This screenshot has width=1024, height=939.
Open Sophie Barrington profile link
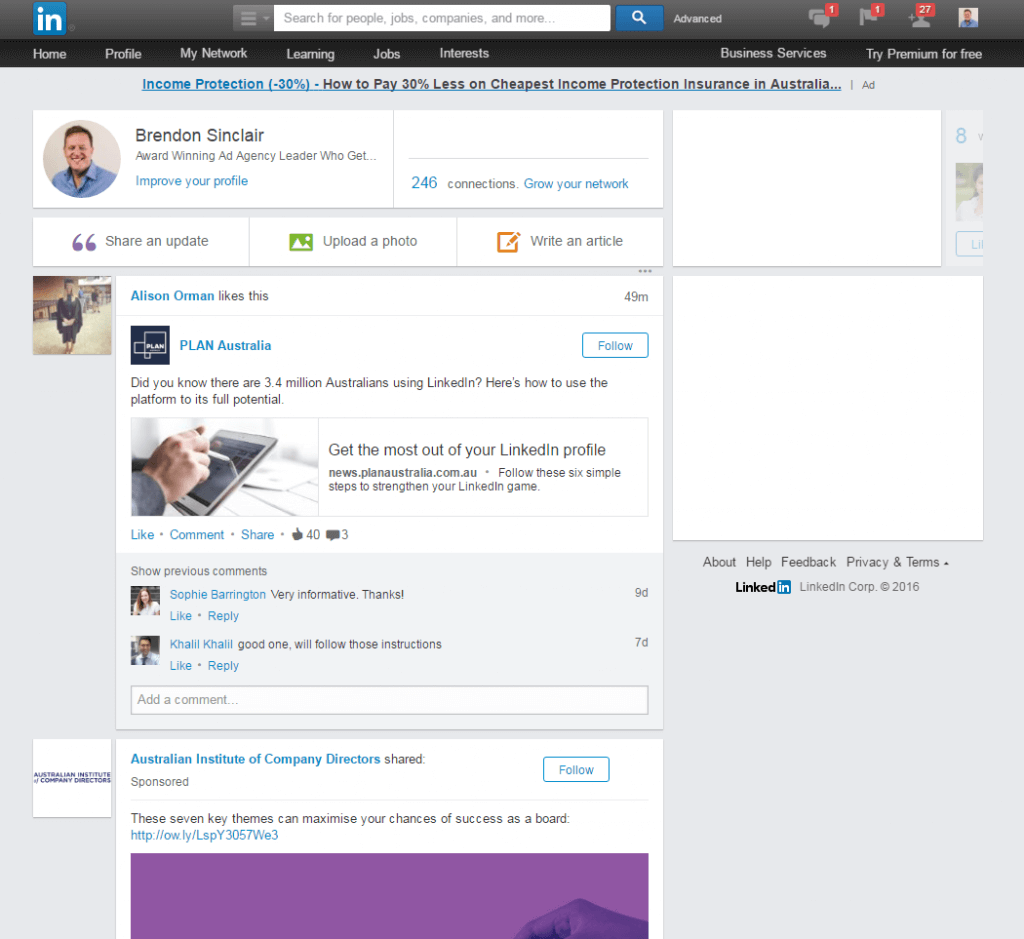coord(217,595)
